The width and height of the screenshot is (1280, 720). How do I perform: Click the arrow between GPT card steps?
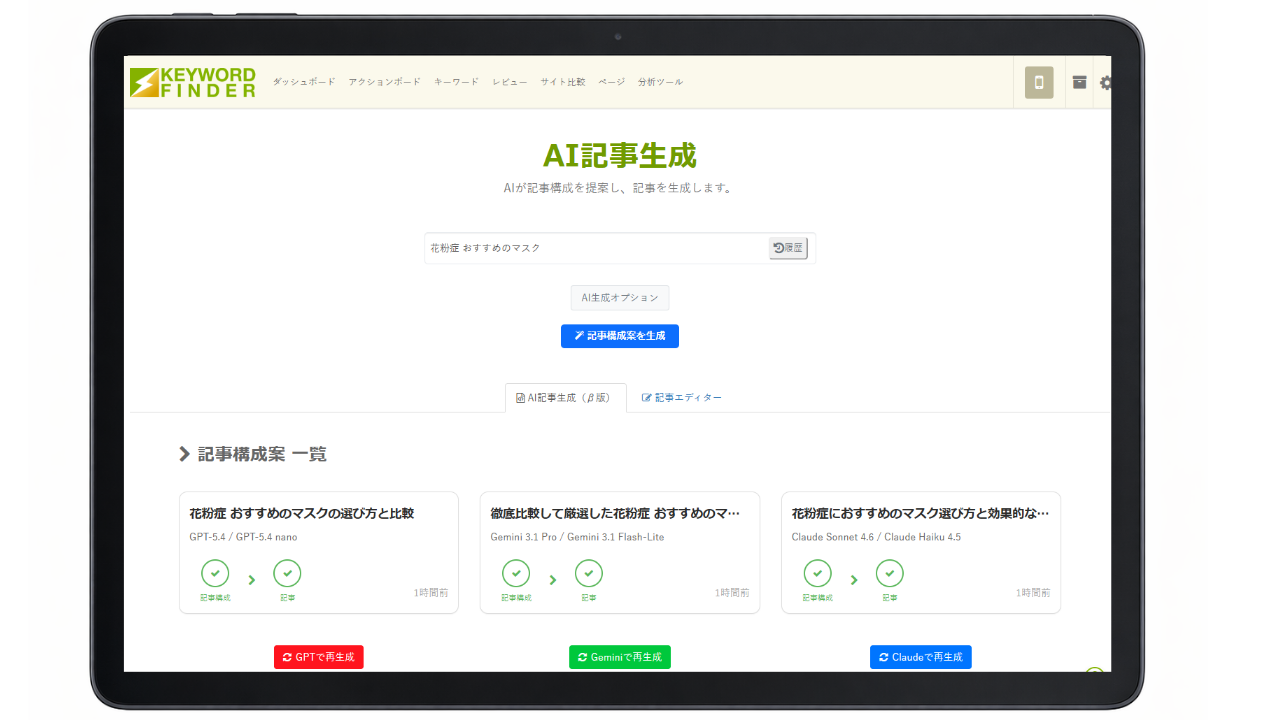point(251,579)
